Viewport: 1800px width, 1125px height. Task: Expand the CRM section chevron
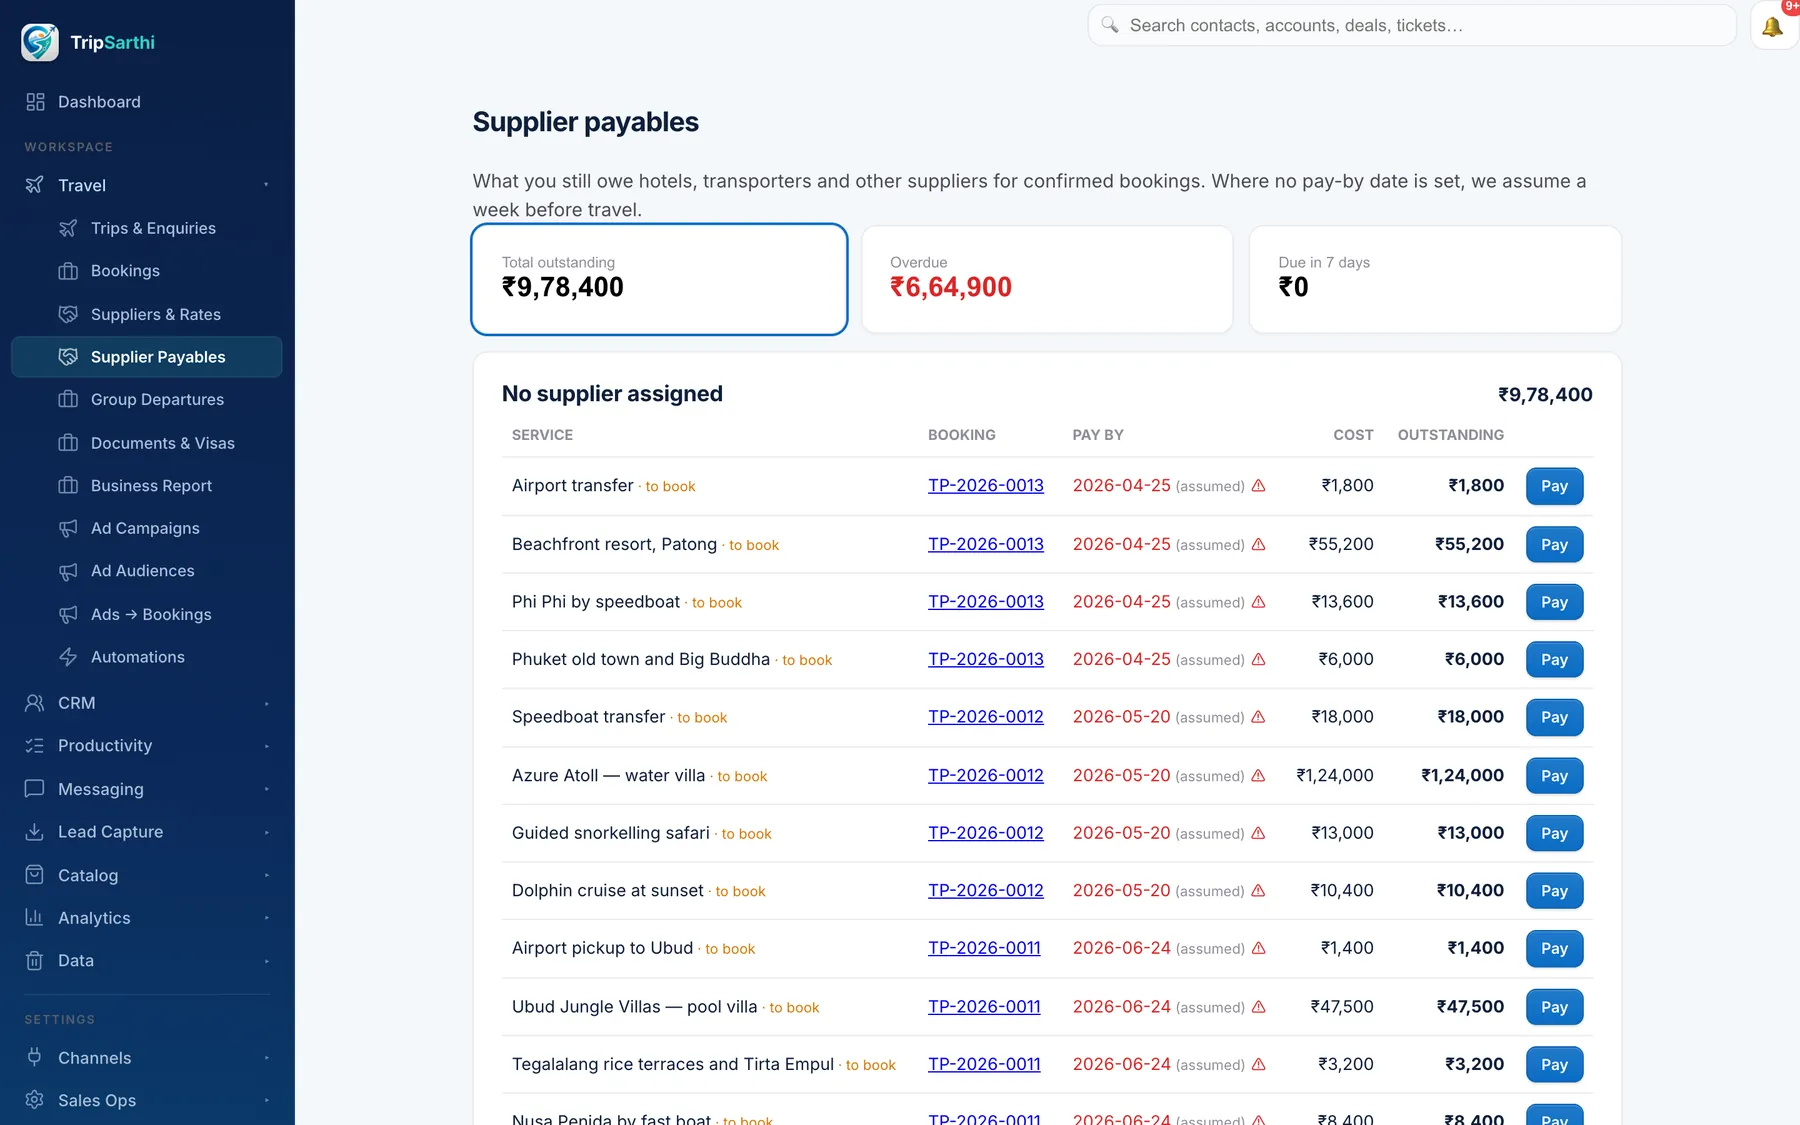266,703
